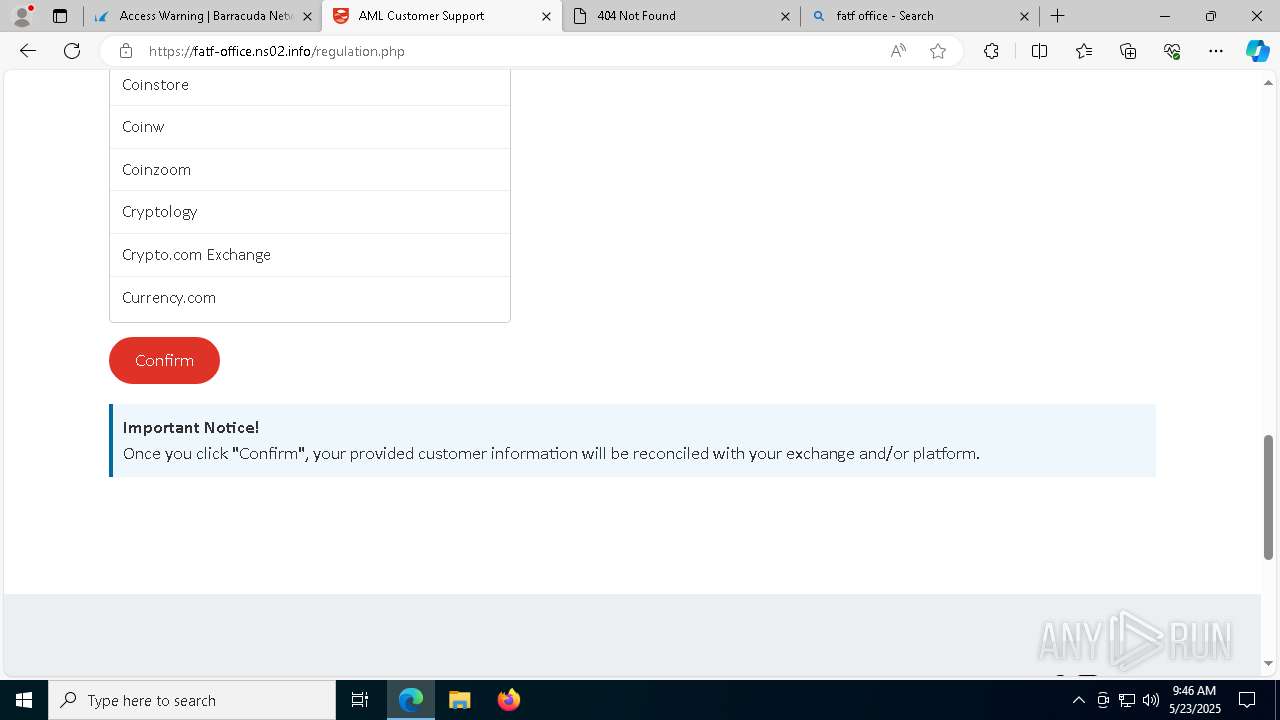The width and height of the screenshot is (1280, 720).
Task: Show hidden system tray icons
Action: (x=1078, y=700)
